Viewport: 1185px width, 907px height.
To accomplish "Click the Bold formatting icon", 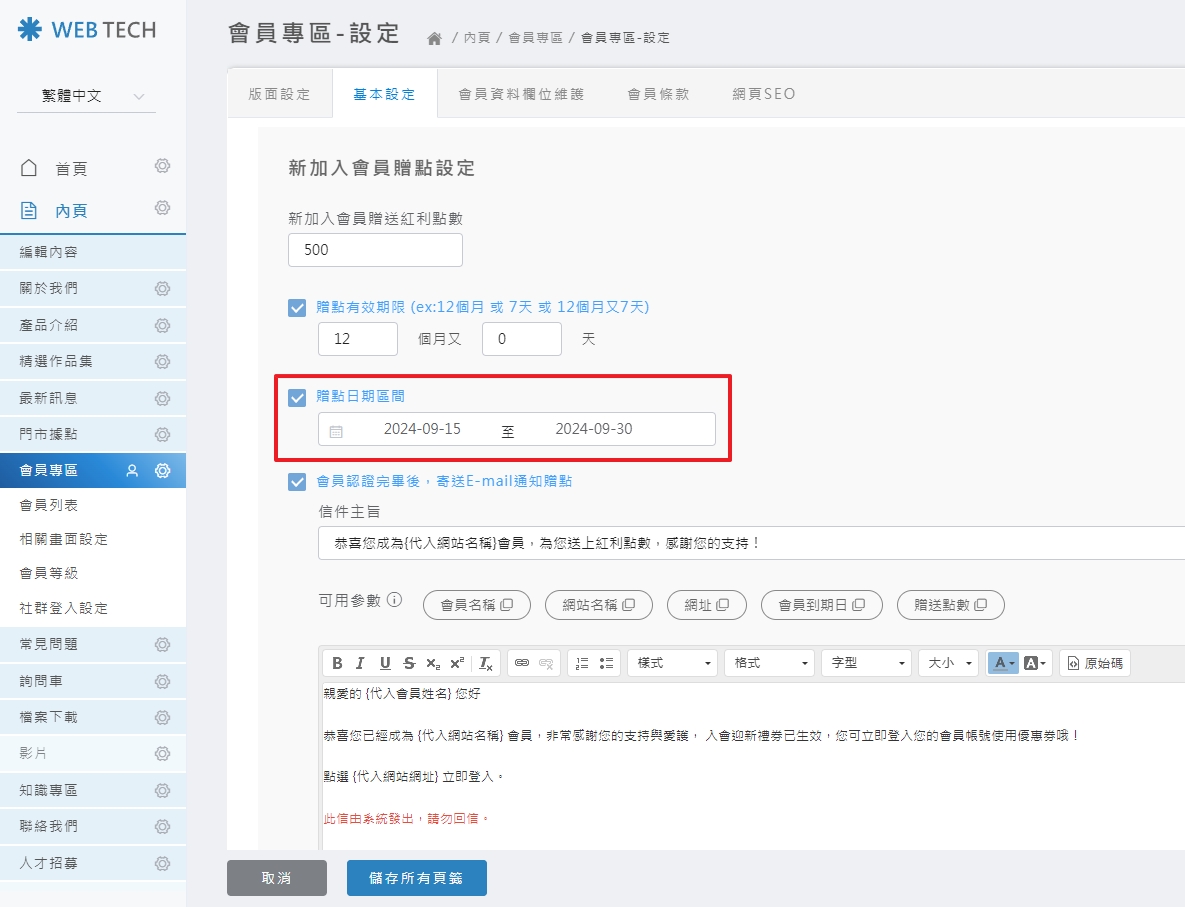I will coord(337,663).
